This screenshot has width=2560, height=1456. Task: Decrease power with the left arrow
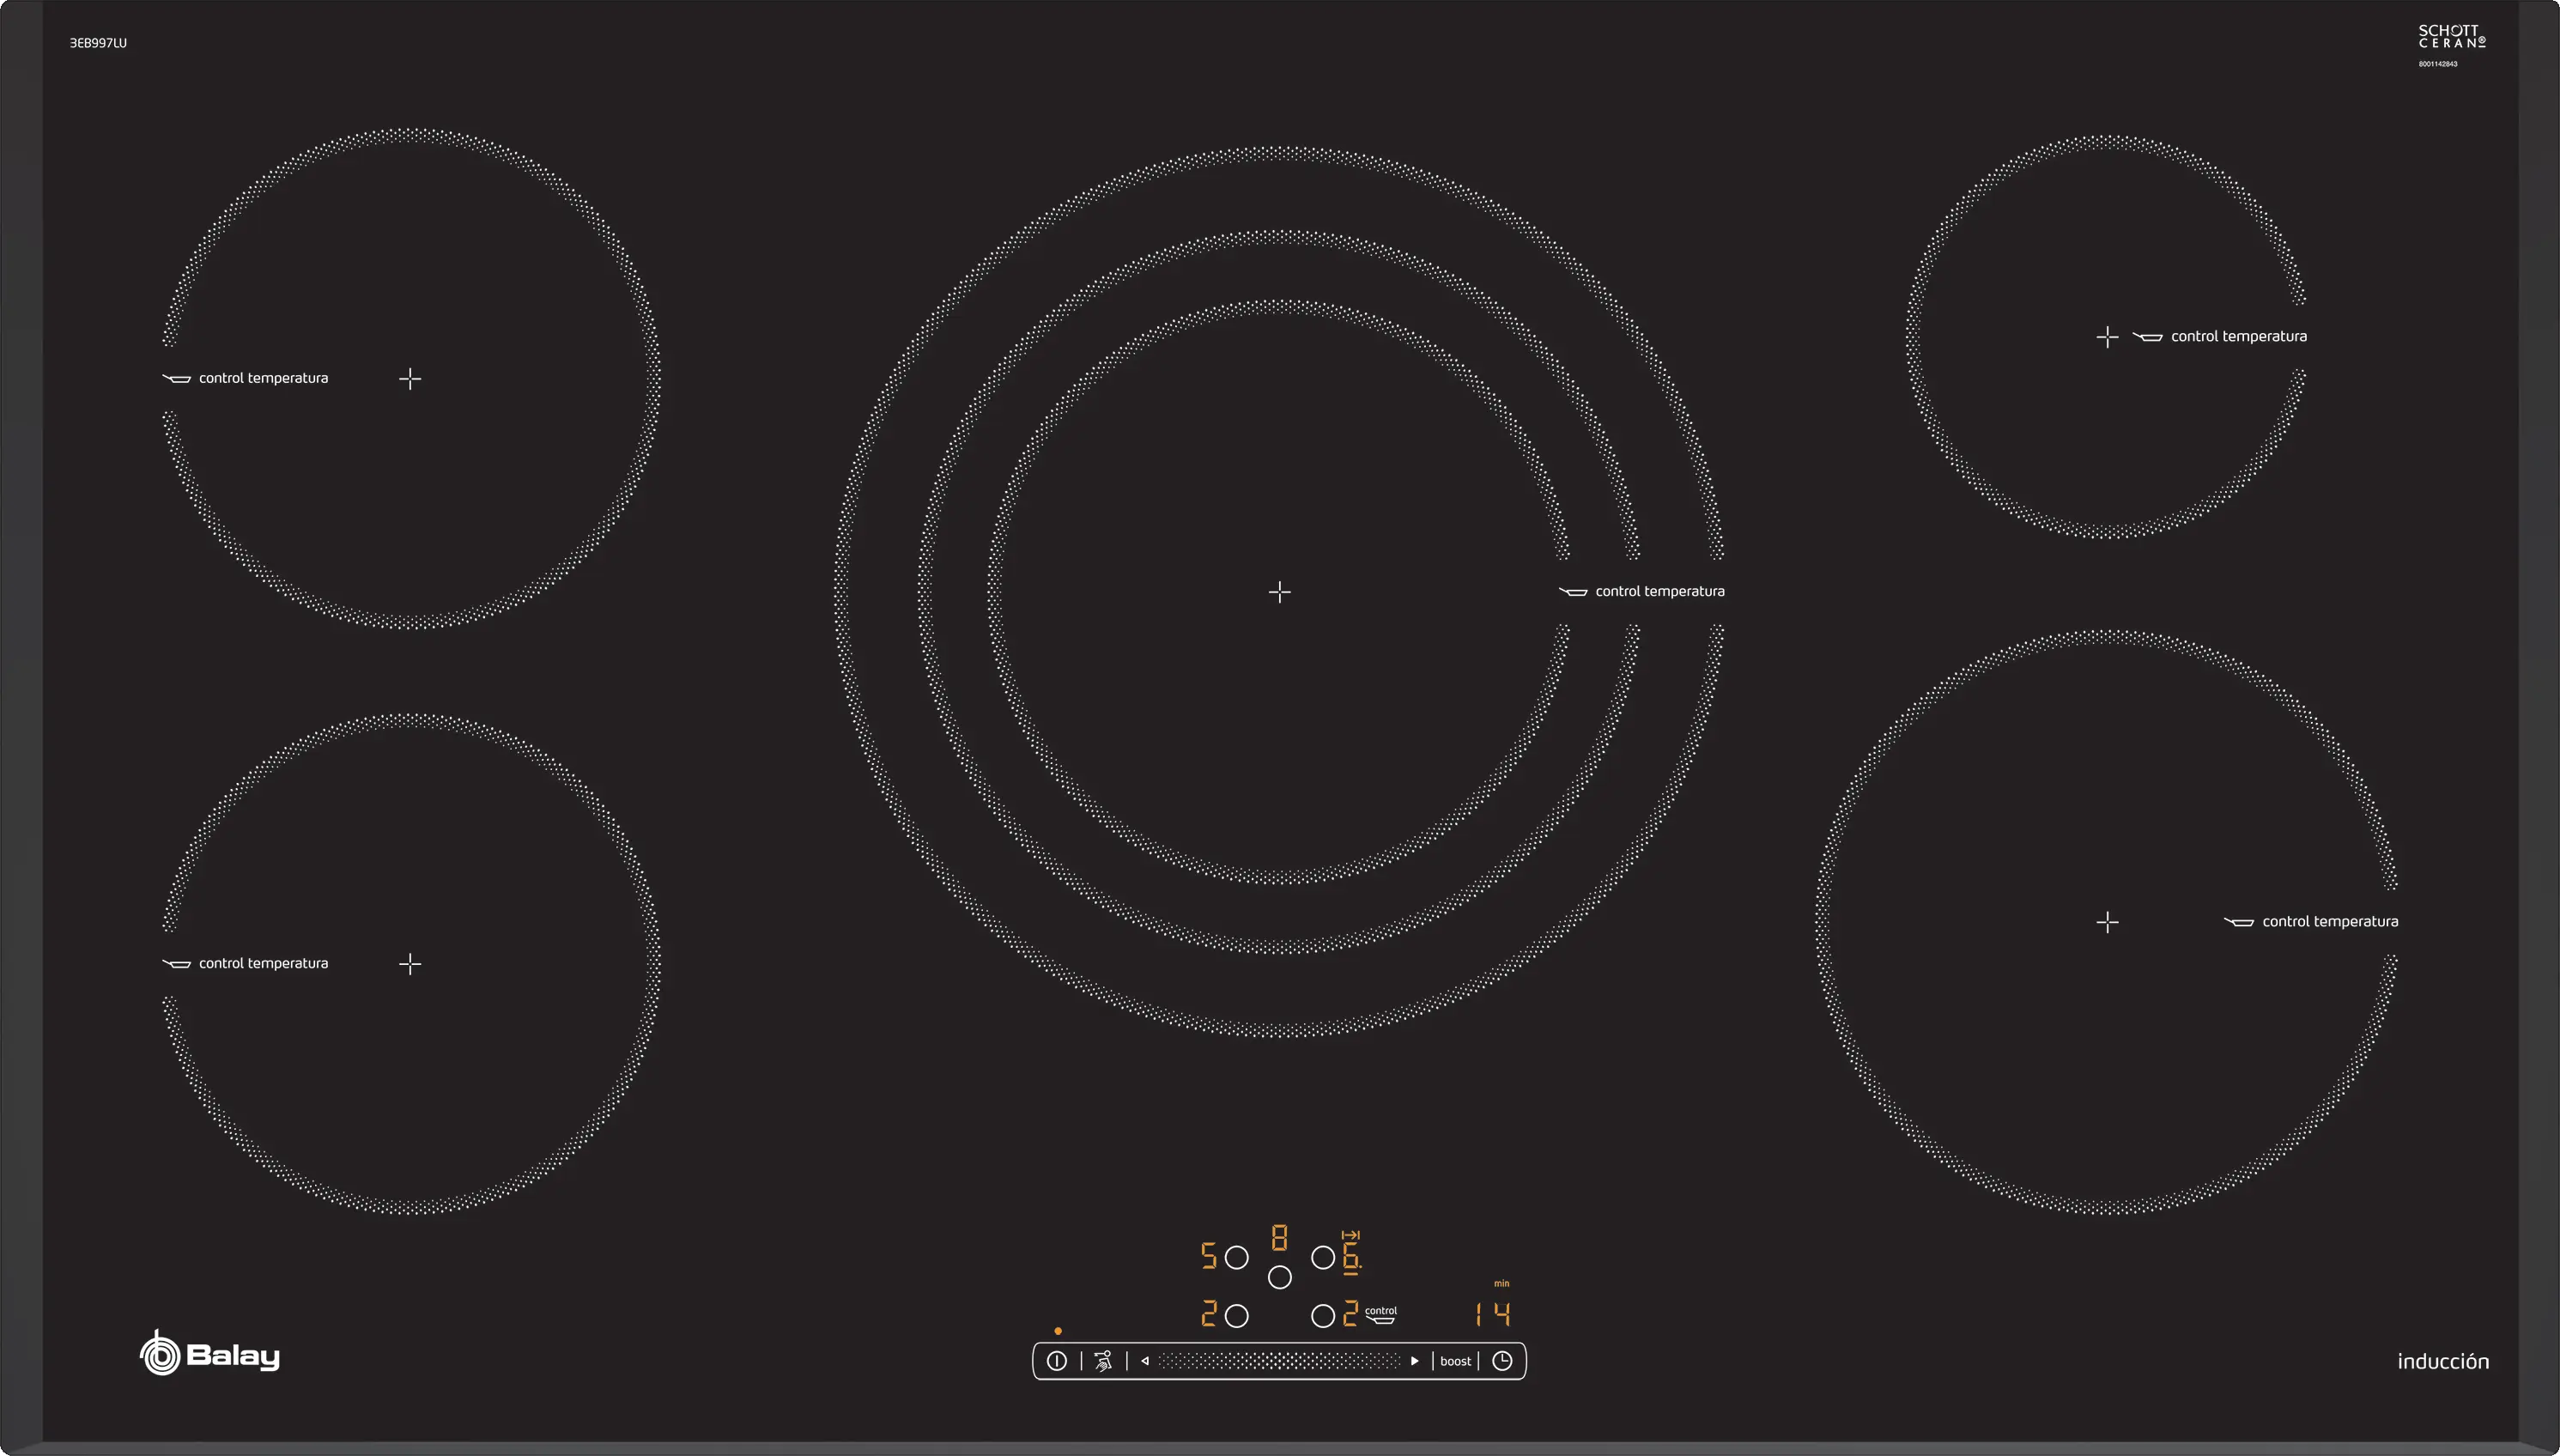tap(1145, 1361)
